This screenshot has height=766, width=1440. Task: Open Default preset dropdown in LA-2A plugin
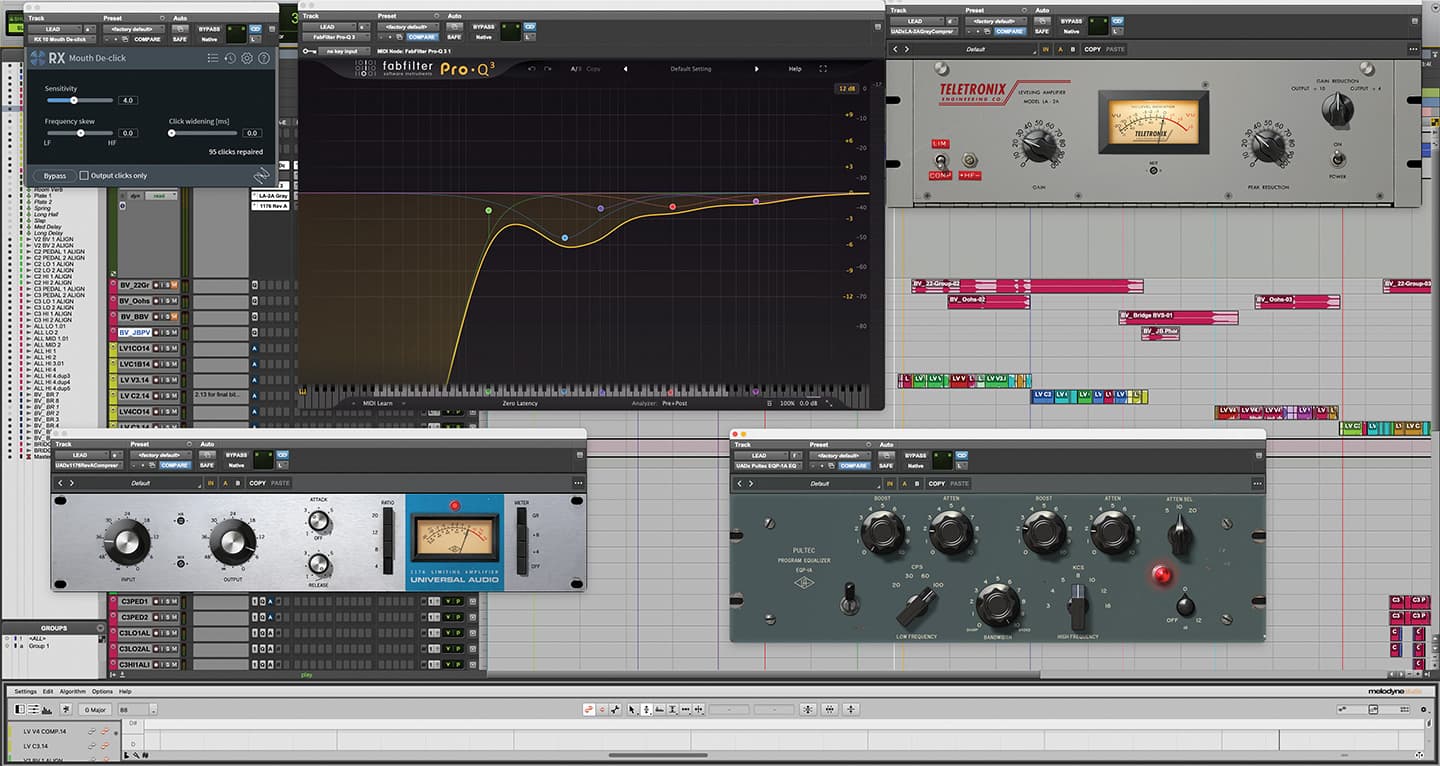click(976, 49)
